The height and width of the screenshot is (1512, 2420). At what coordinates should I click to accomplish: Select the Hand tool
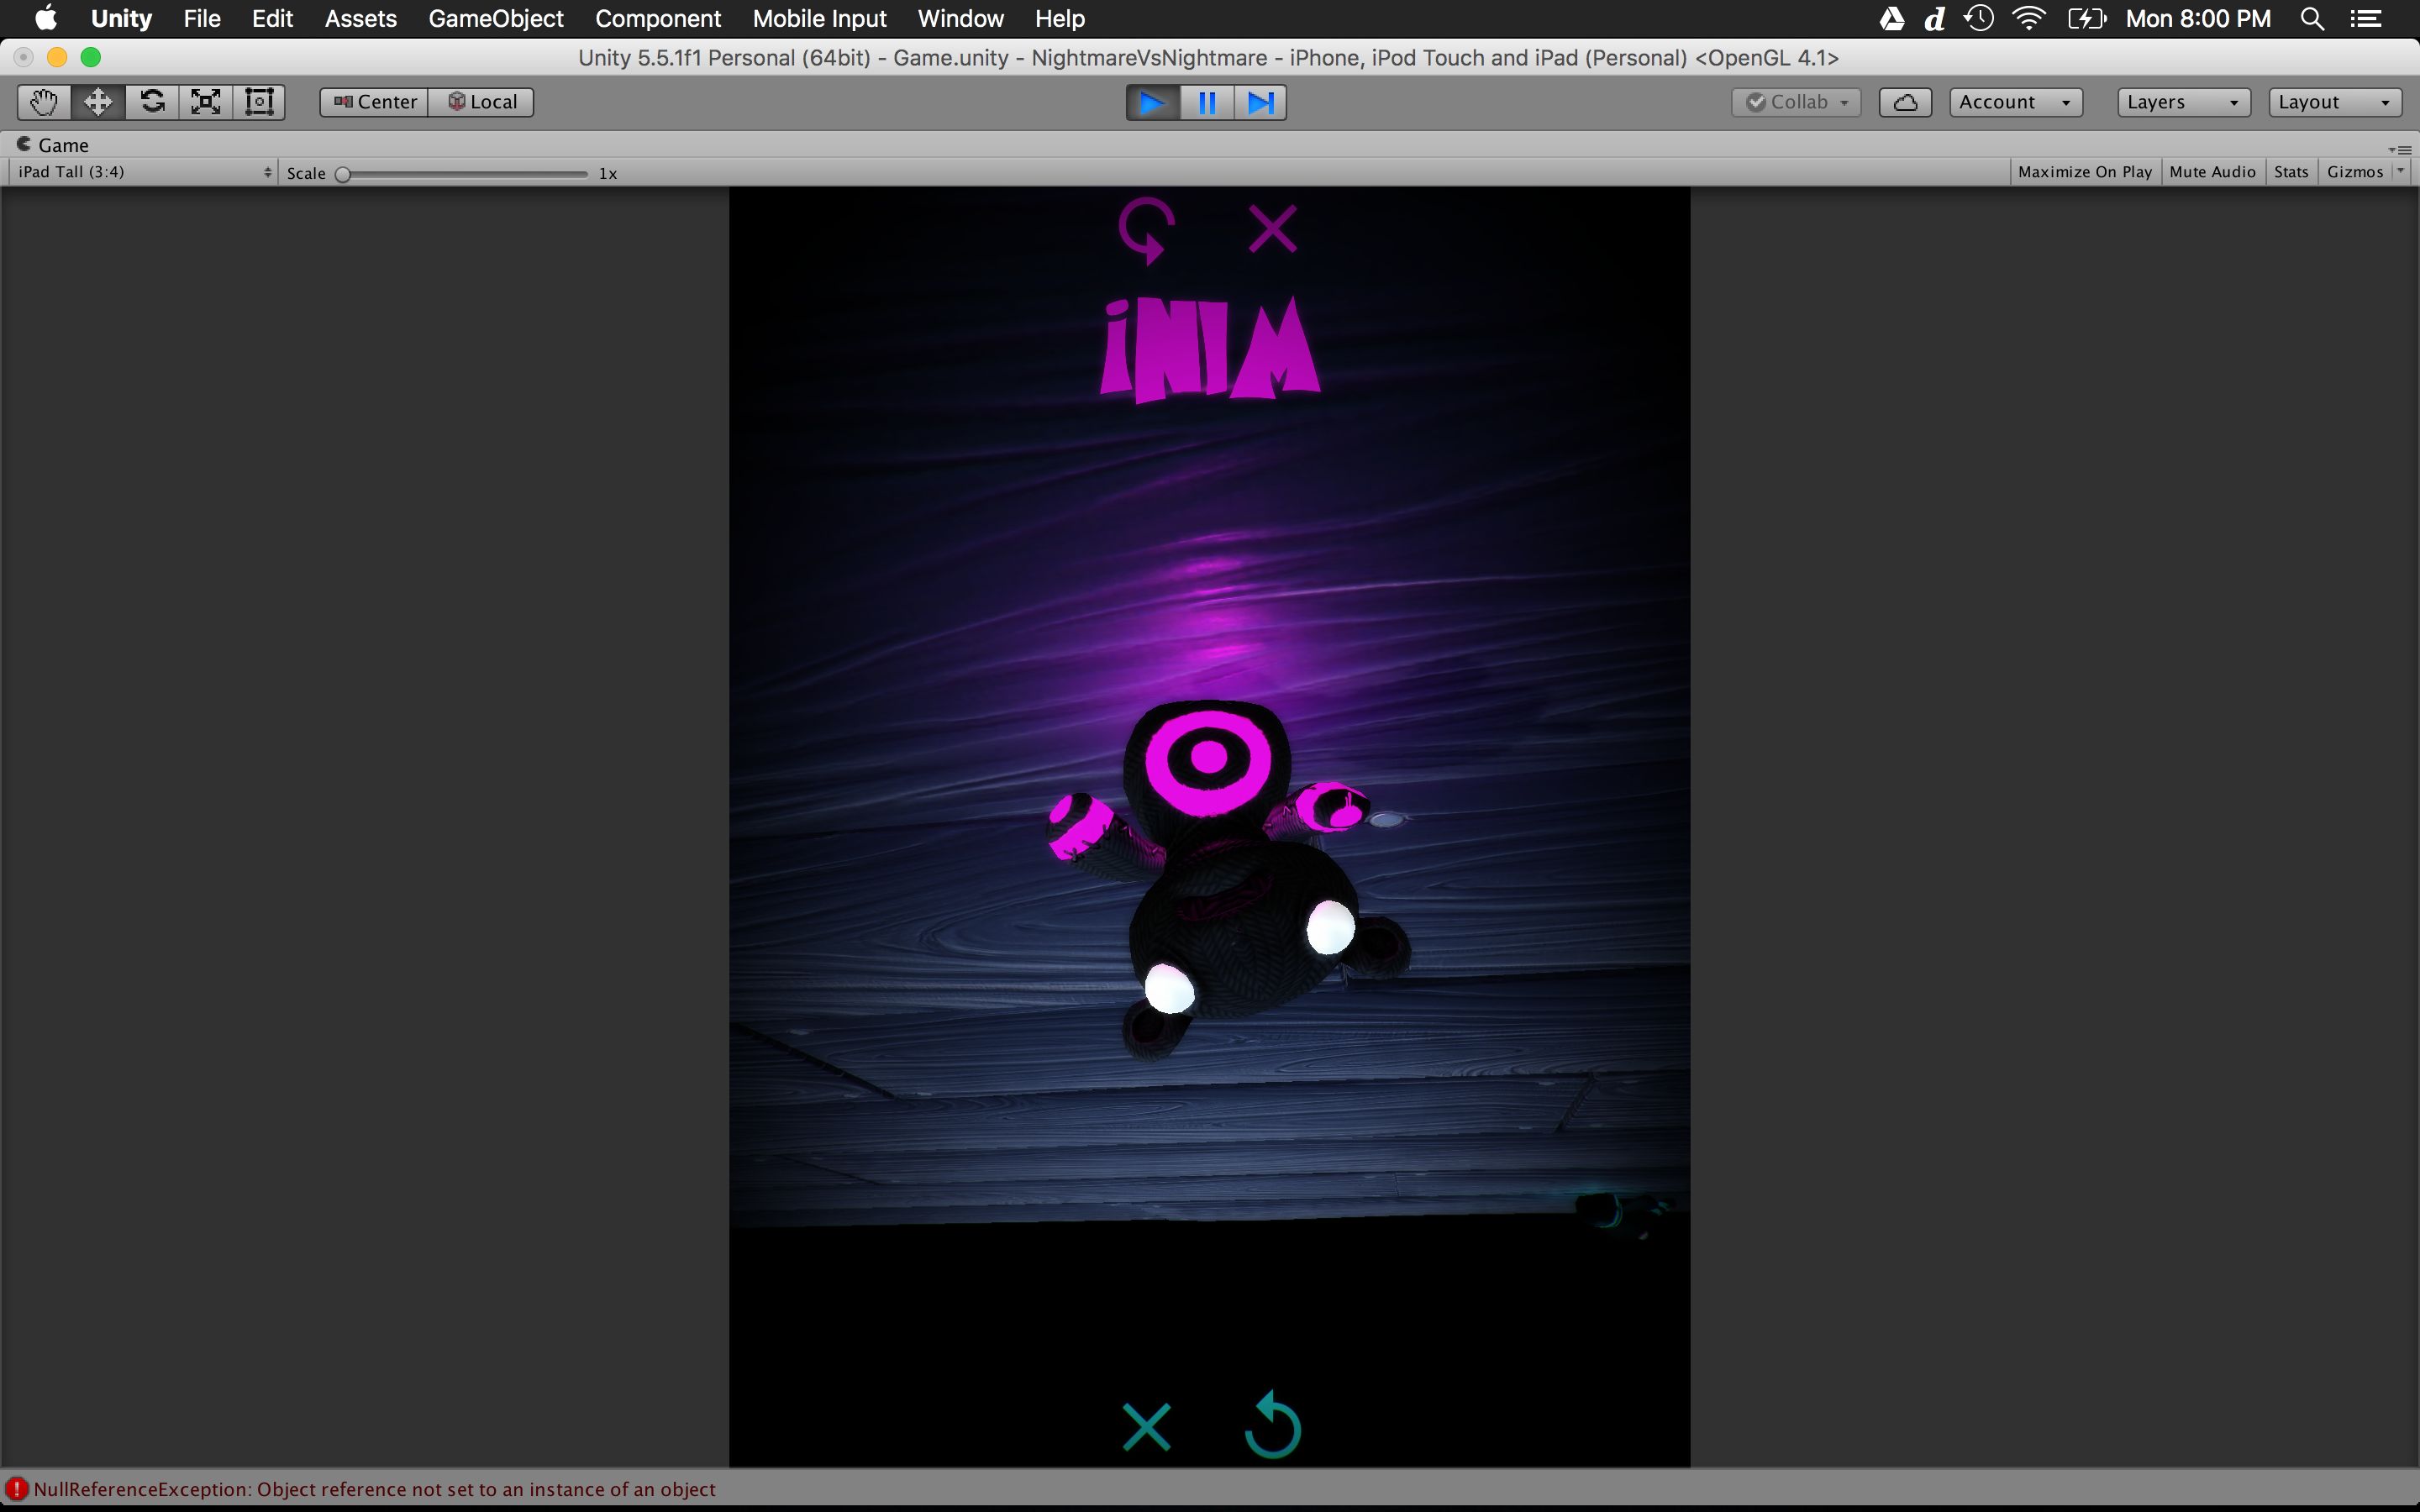coord(44,102)
